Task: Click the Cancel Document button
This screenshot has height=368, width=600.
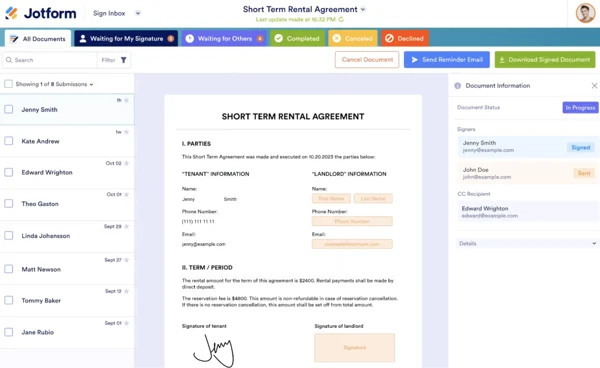Action: [367, 60]
